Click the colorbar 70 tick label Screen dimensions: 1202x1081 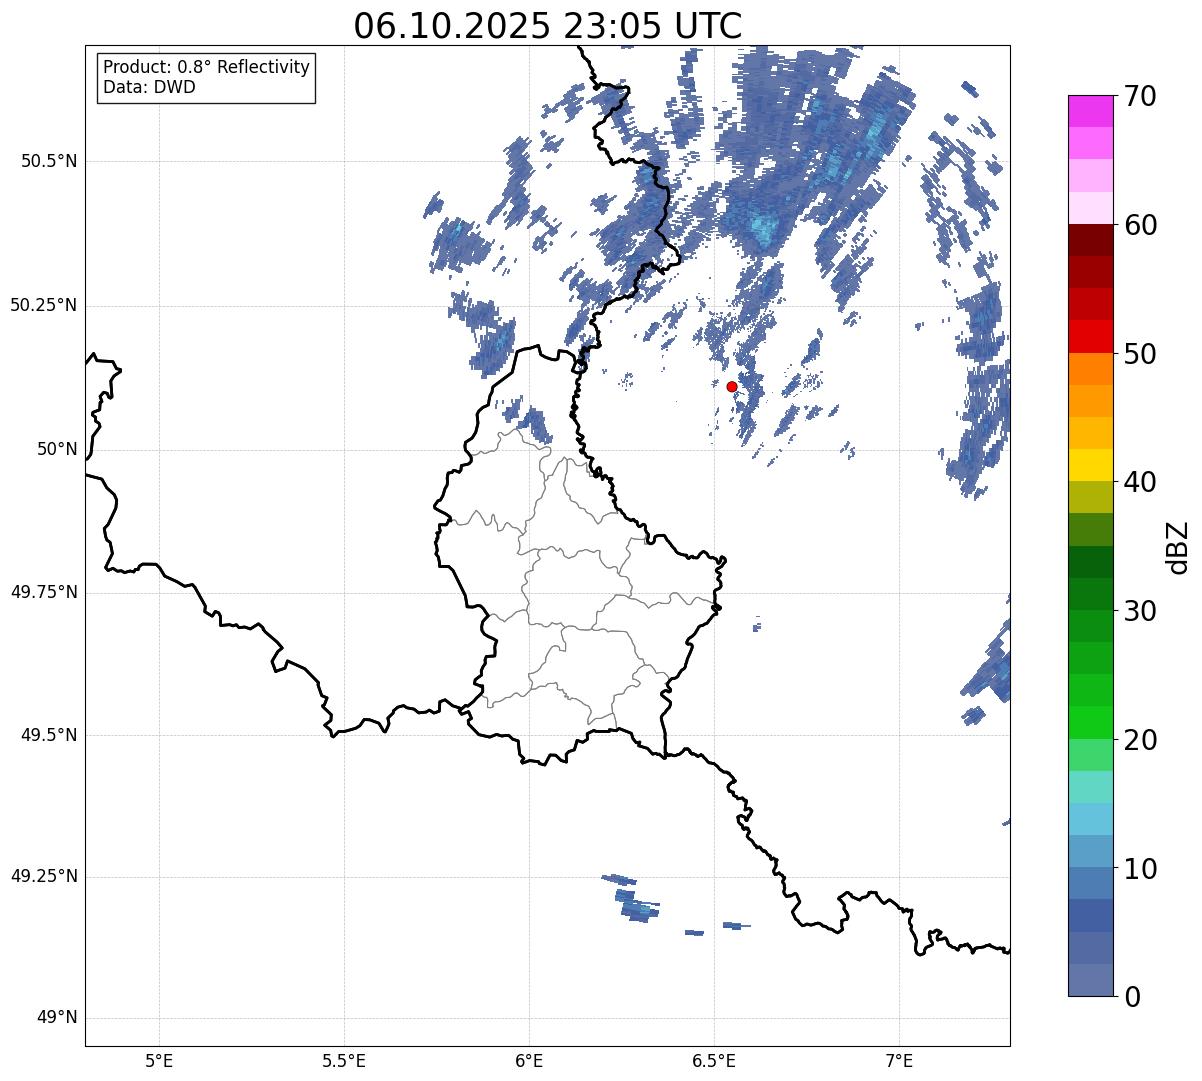point(1140,96)
